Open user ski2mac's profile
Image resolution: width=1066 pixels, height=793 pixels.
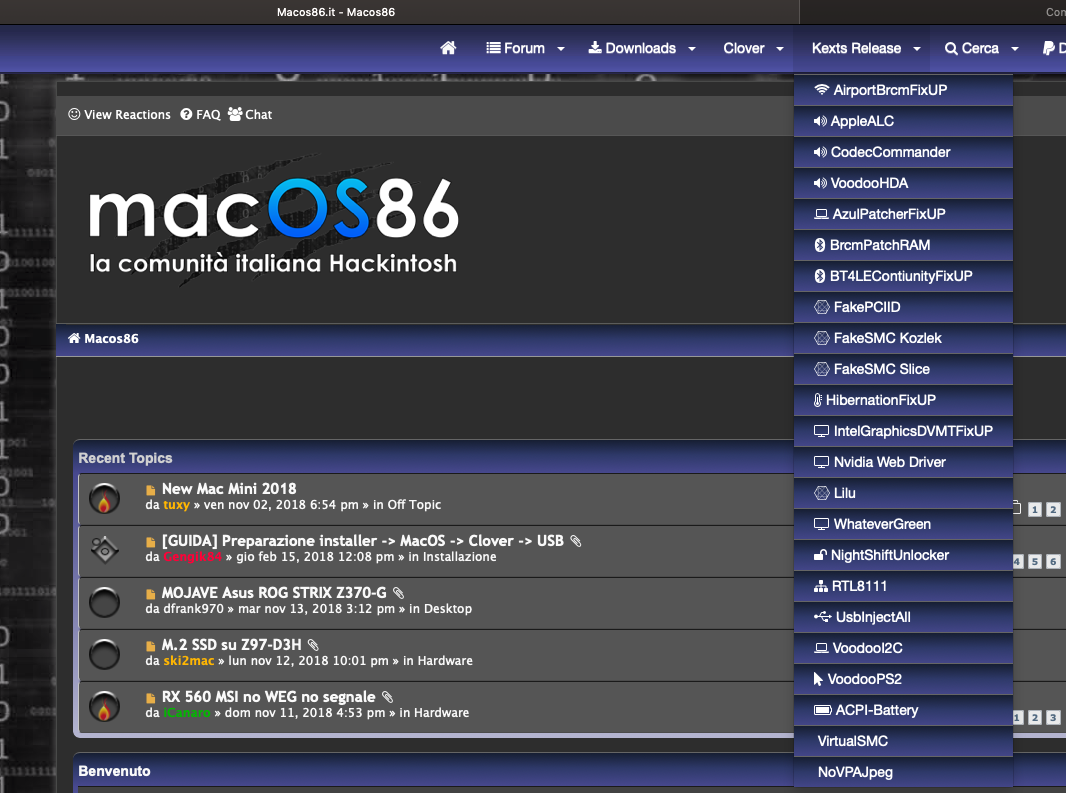coord(188,661)
